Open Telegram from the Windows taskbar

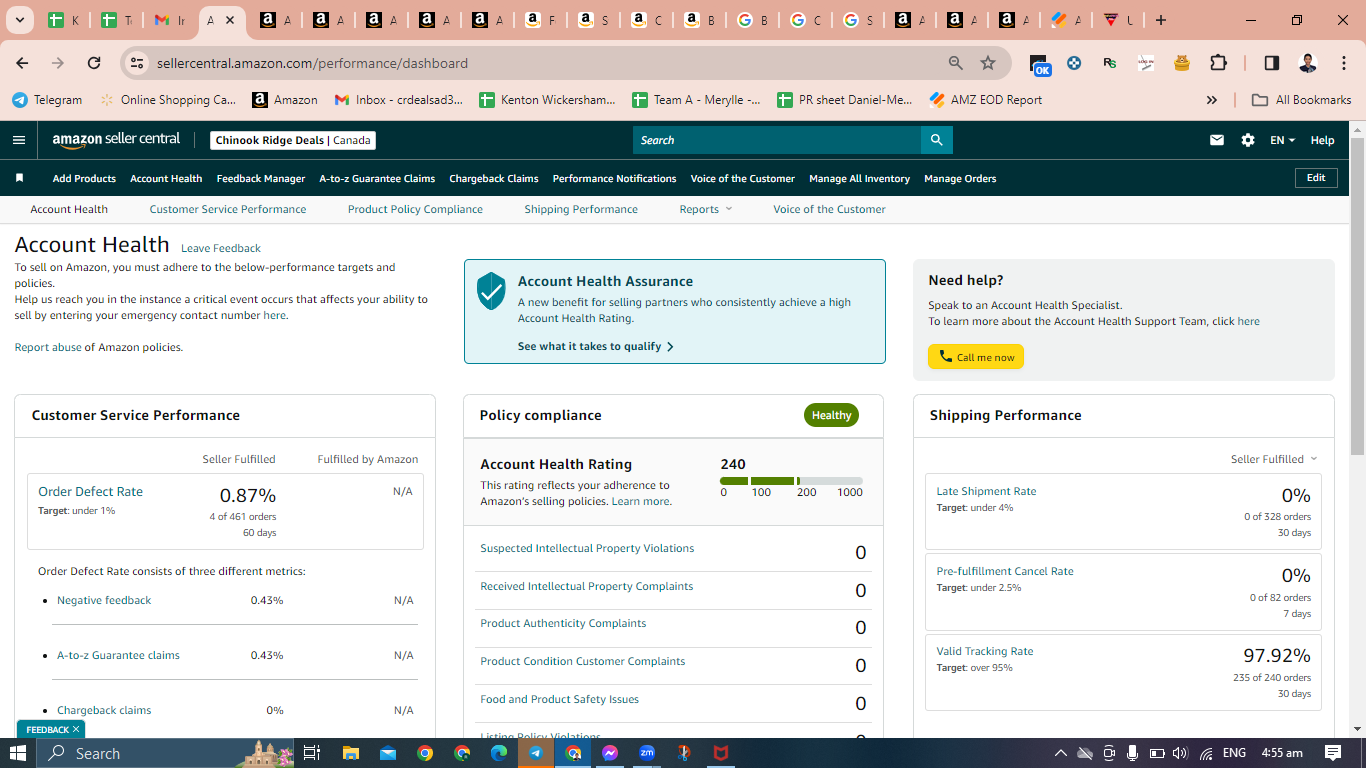[536, 753]
